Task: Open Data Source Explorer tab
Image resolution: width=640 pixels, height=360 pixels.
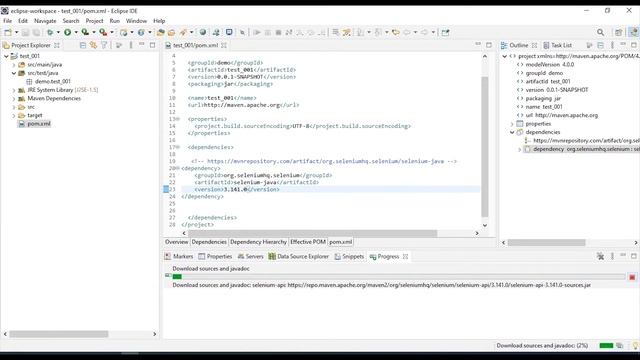Action: click(299, 257)
